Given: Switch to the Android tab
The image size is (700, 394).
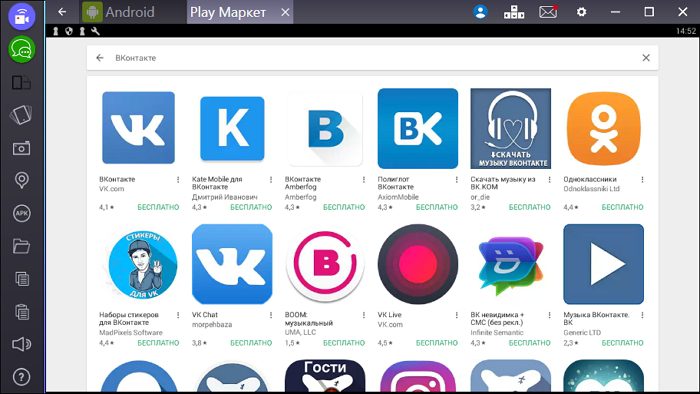Looking at the screenshot, I should pos(119,12).
